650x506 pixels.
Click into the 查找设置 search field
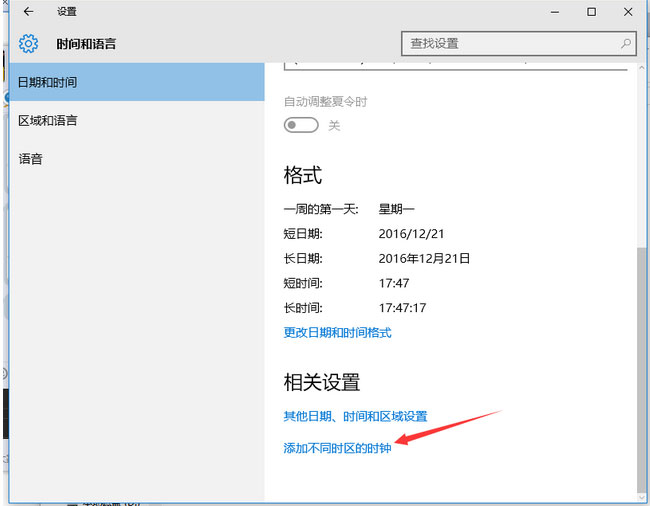519,44
